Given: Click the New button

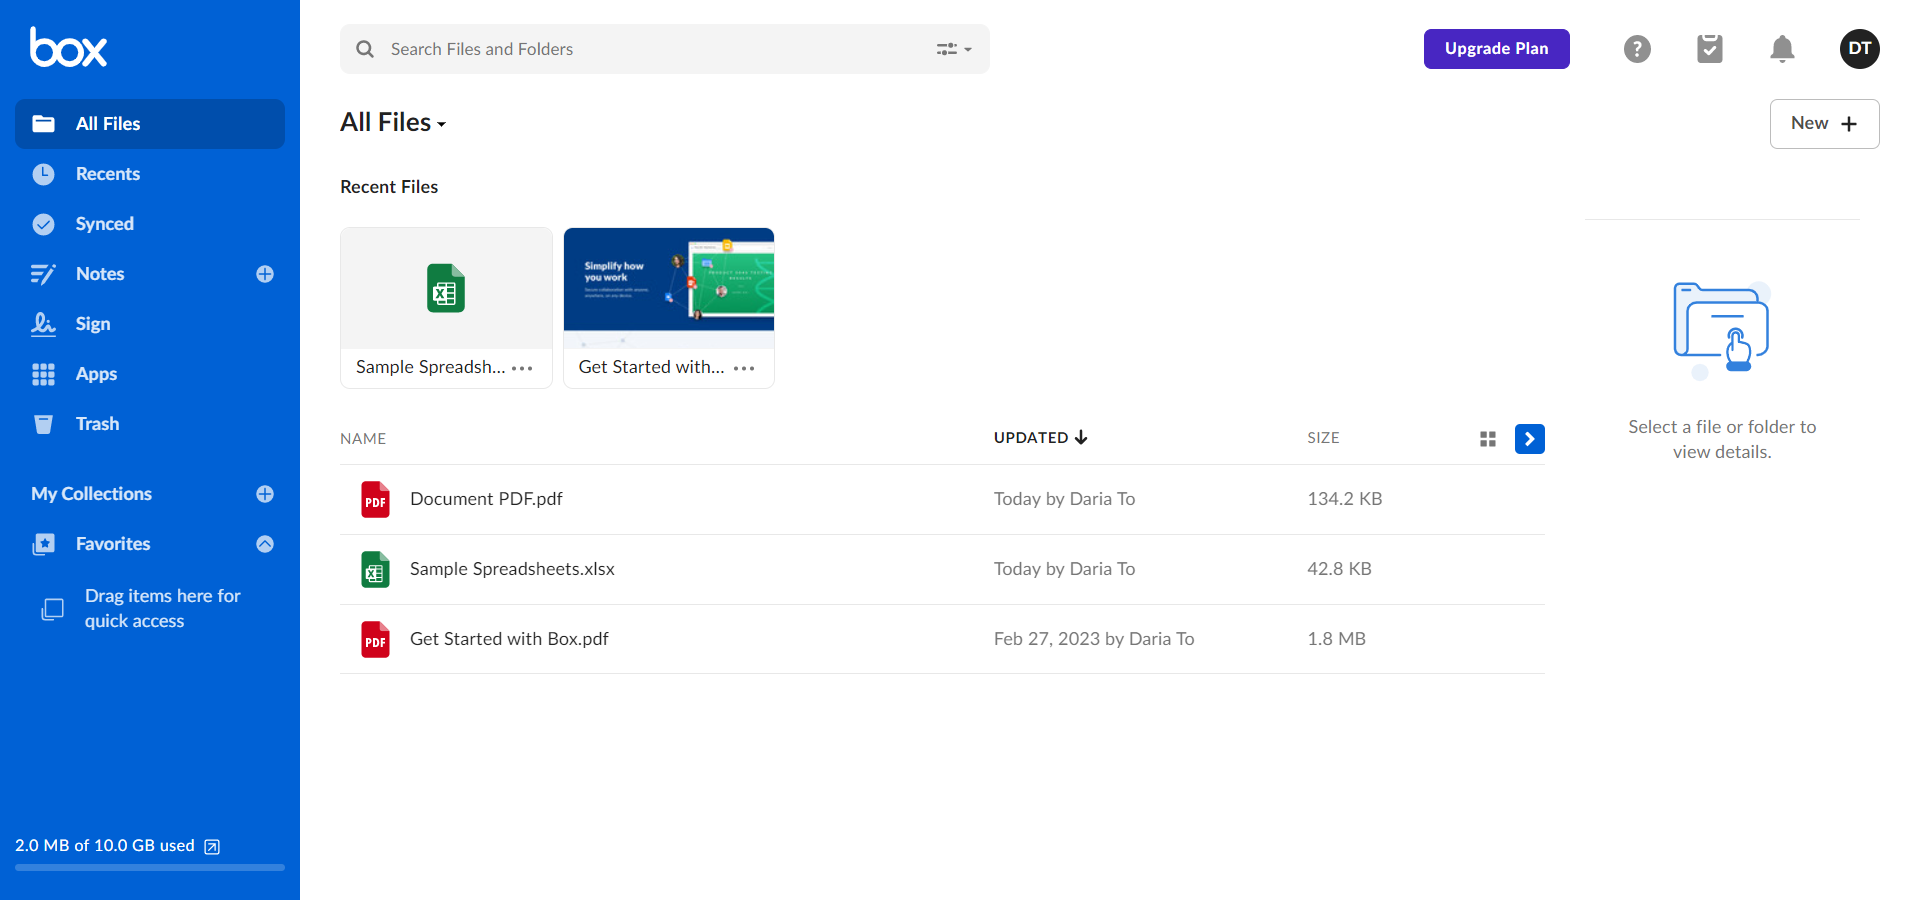Looking at the screenshot, I should click(x=1824, y=124).
